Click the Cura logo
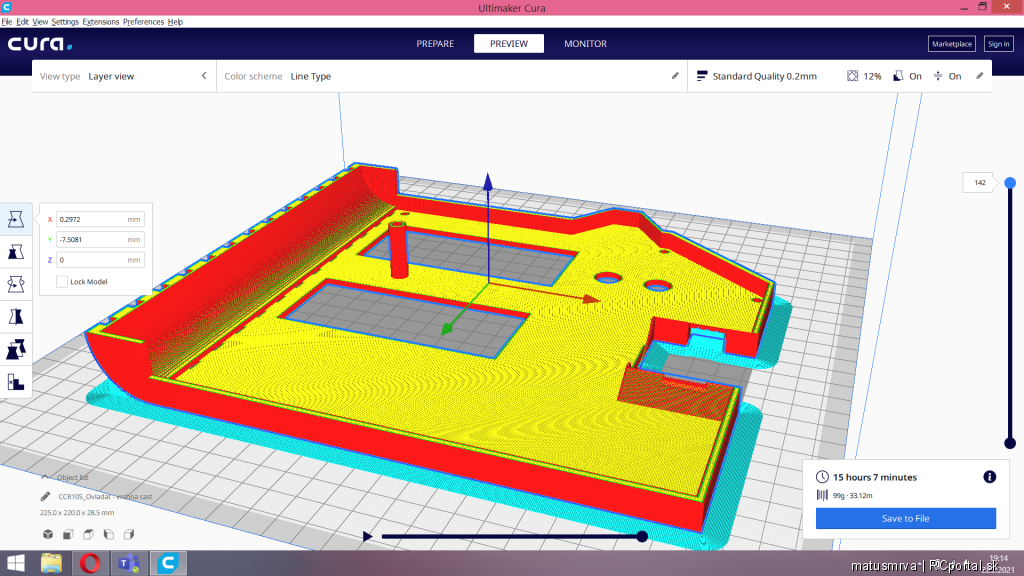This screenshot has height=576, width=1024. pos(40,44)
